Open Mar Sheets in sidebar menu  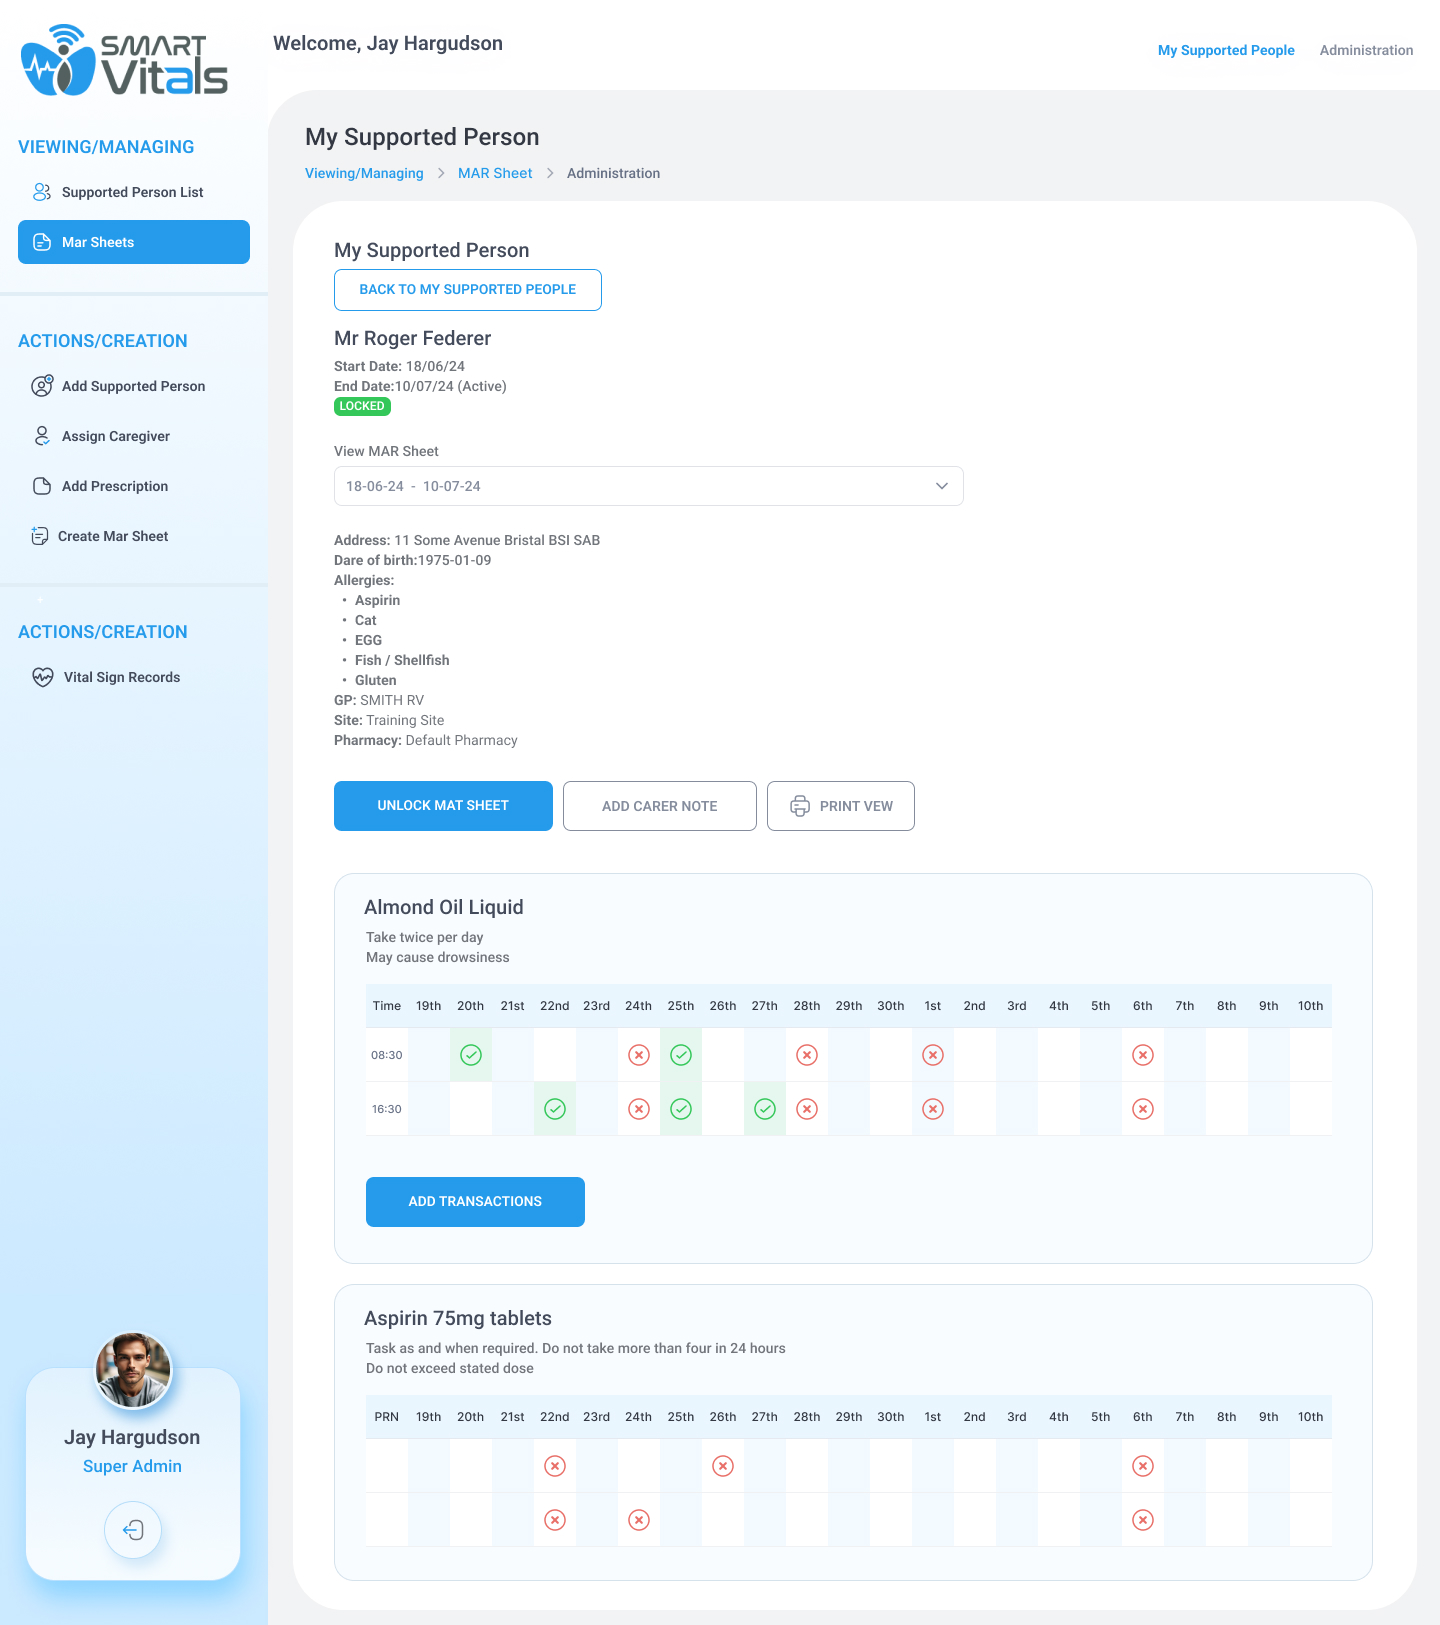134,242
